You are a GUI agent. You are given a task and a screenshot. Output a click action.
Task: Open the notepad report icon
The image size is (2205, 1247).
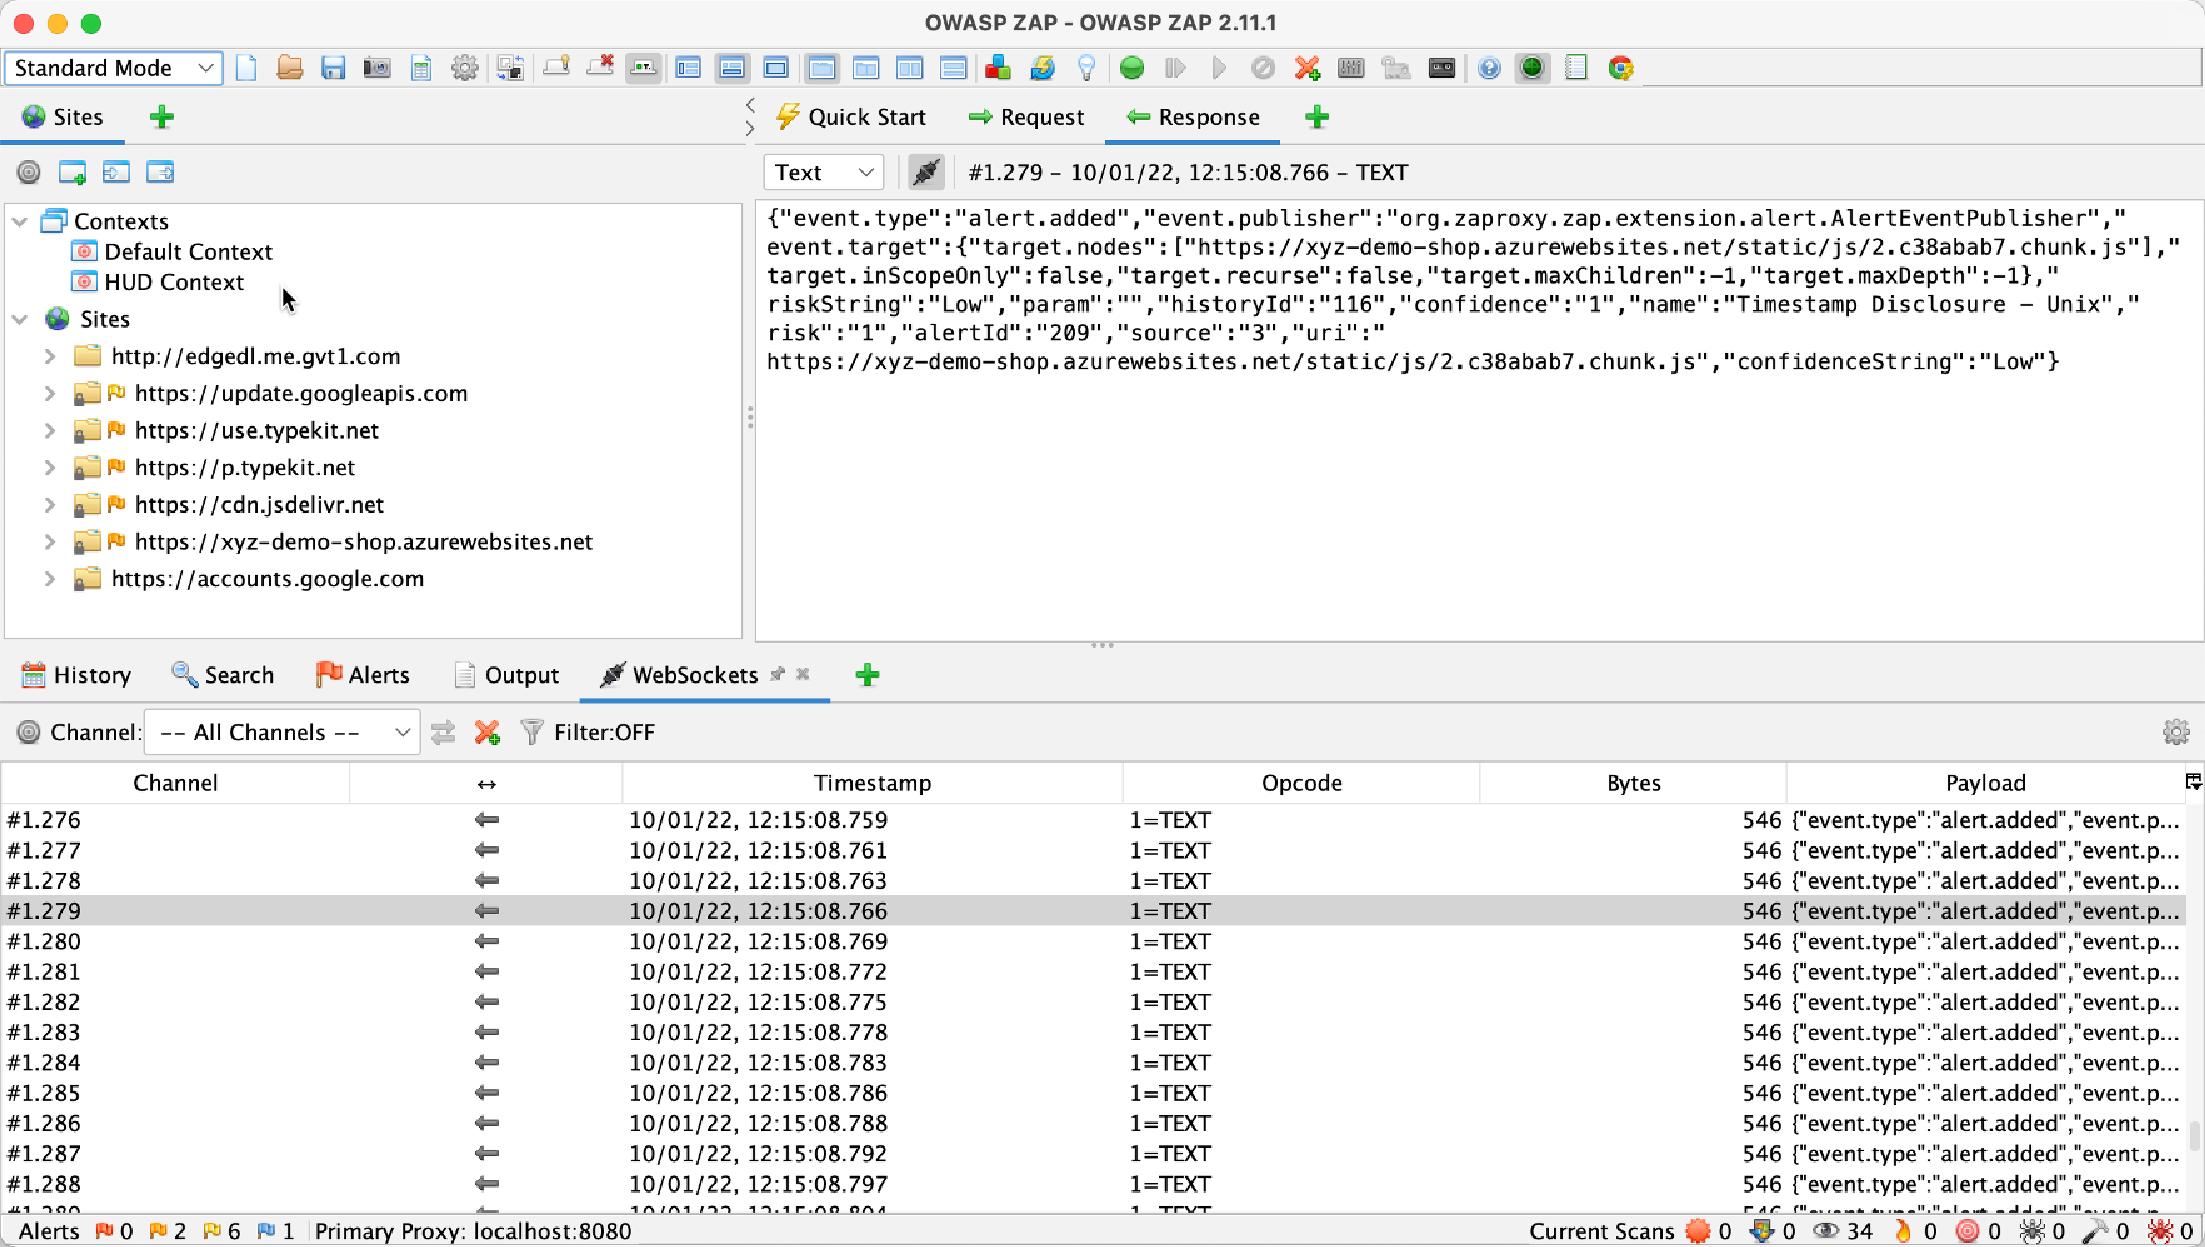[1576, 68]
